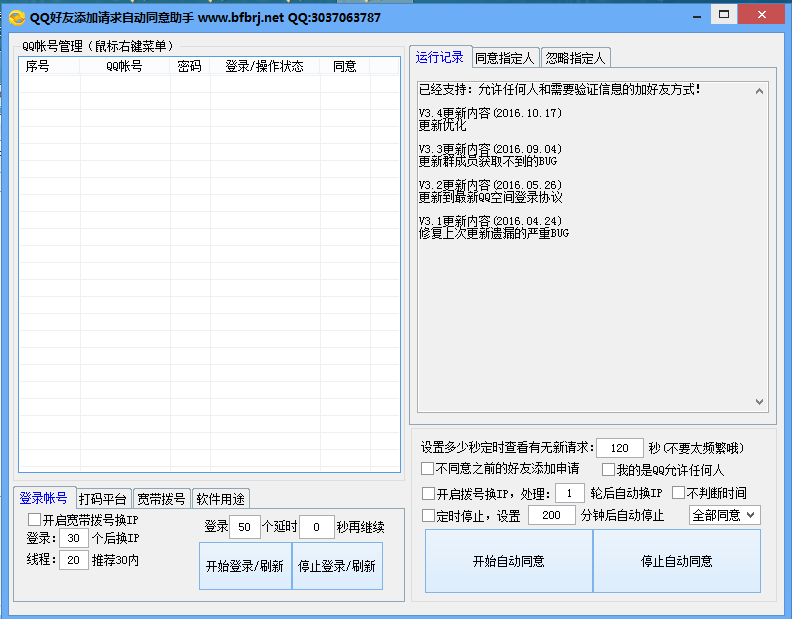Viewport: 792px width, 619px height.
Task: Click the auto-stop minutes field showing 200
Action: [x=552, y=515]
